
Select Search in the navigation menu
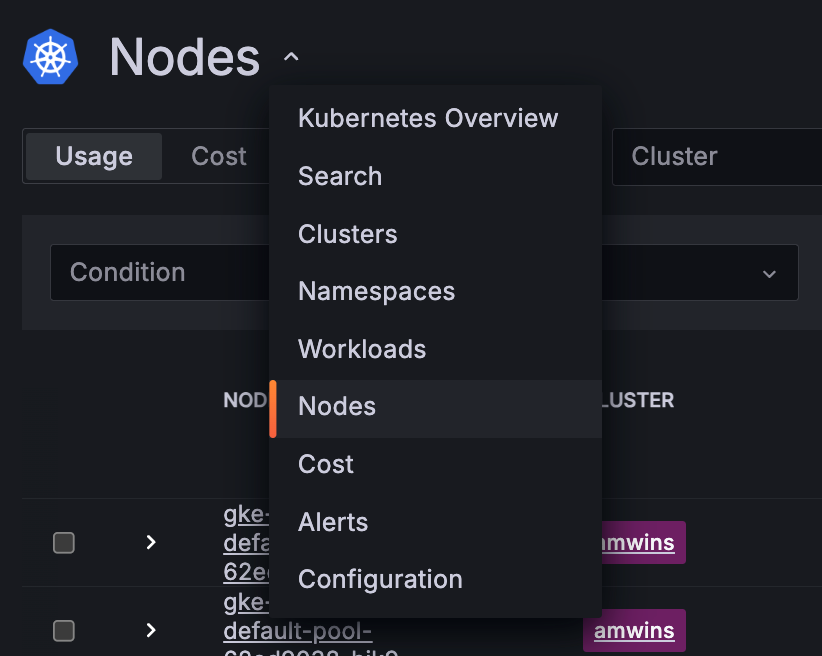340,176
